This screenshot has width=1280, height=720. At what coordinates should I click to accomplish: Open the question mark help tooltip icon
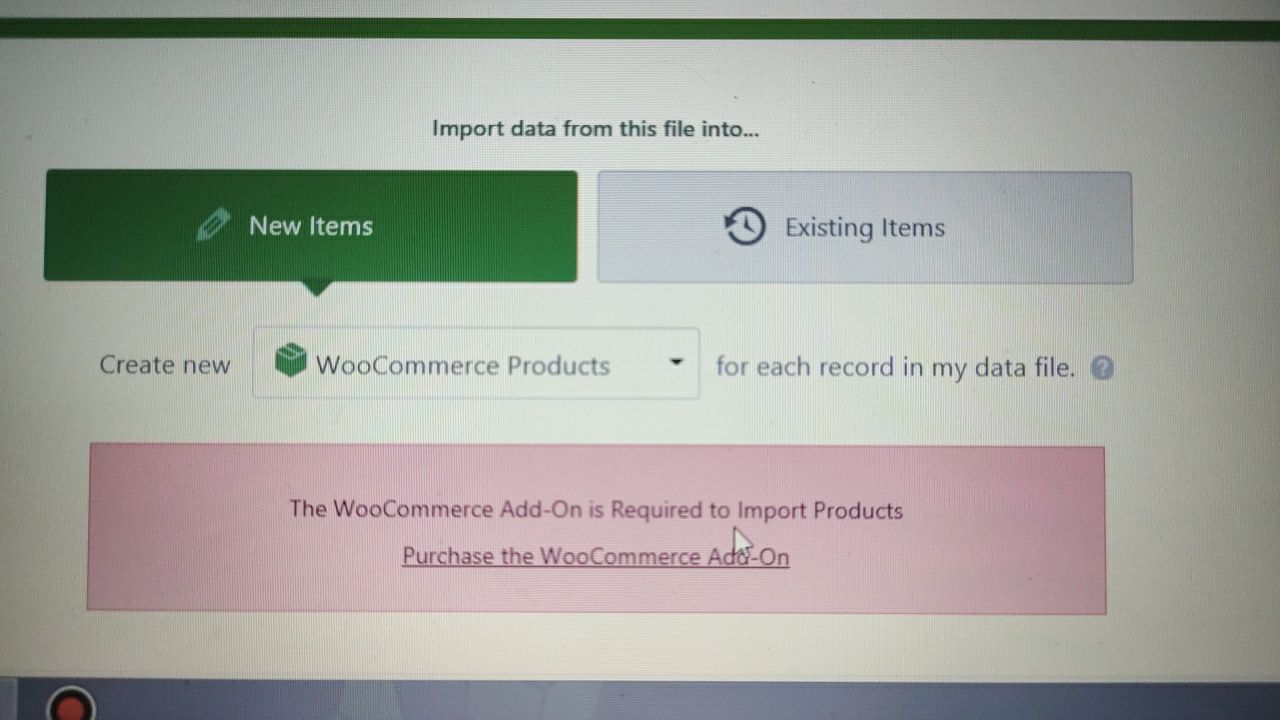pyautogui.click(x=1102, y=368)
